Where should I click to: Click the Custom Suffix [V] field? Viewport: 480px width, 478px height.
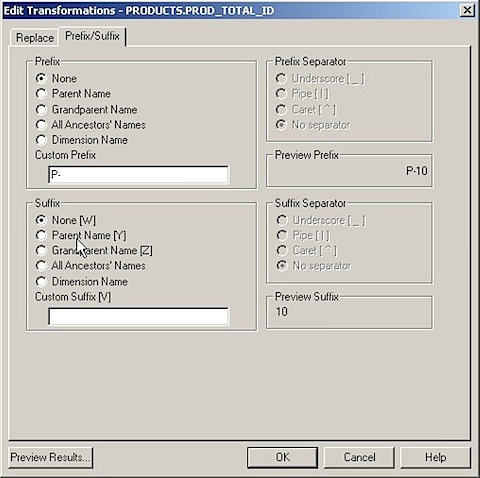point(138,316)
